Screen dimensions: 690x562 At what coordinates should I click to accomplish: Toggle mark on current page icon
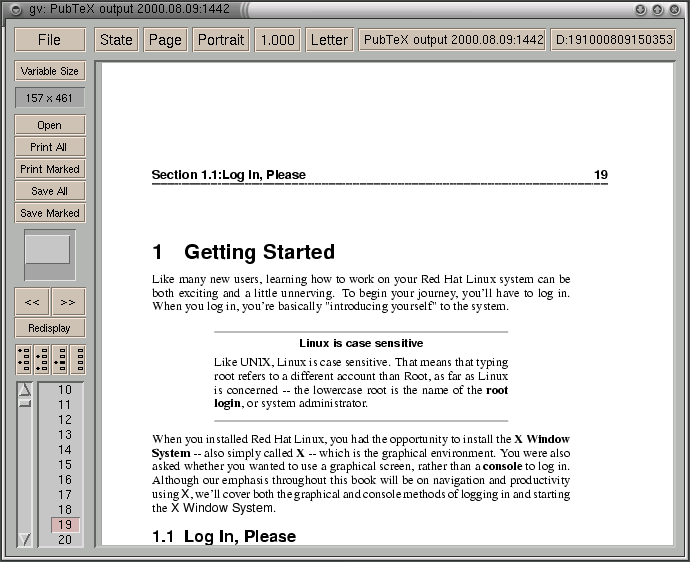60,360
